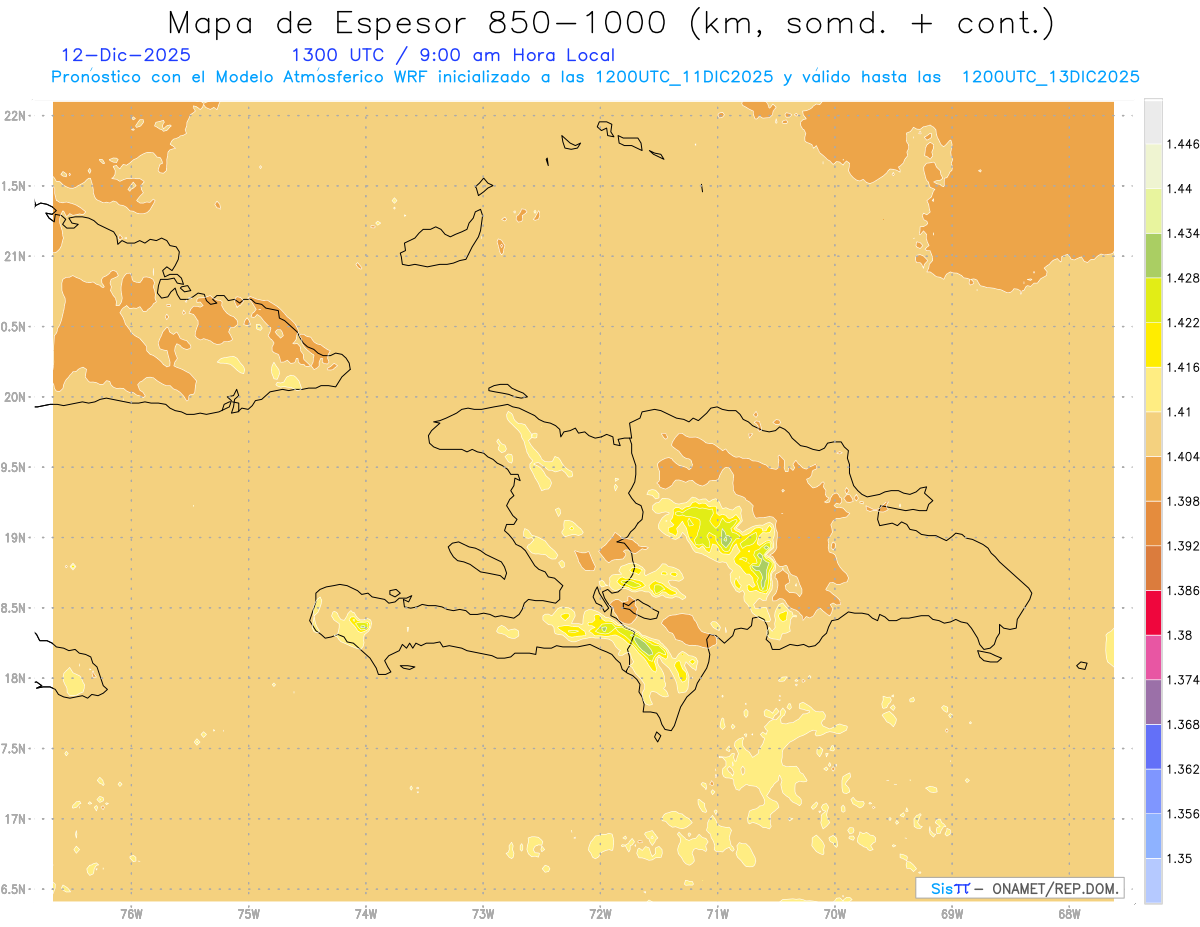Click the pink swatch between 1.374 and 1.38

[x=1153, y=657]
